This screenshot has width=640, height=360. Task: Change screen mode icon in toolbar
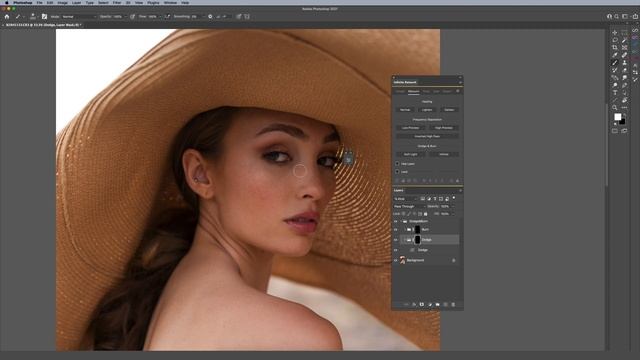click(x=624, y=131)
